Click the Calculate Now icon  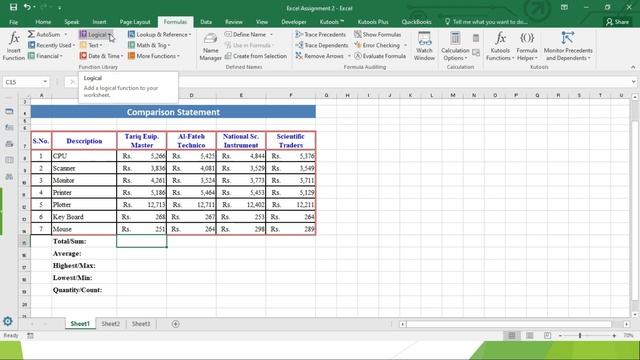pos(476,38)
